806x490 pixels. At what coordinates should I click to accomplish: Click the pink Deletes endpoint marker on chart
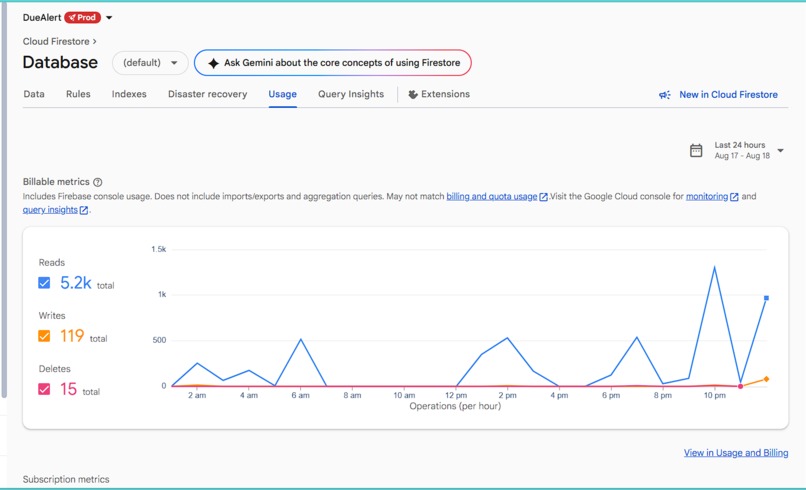tap(740, 386)
